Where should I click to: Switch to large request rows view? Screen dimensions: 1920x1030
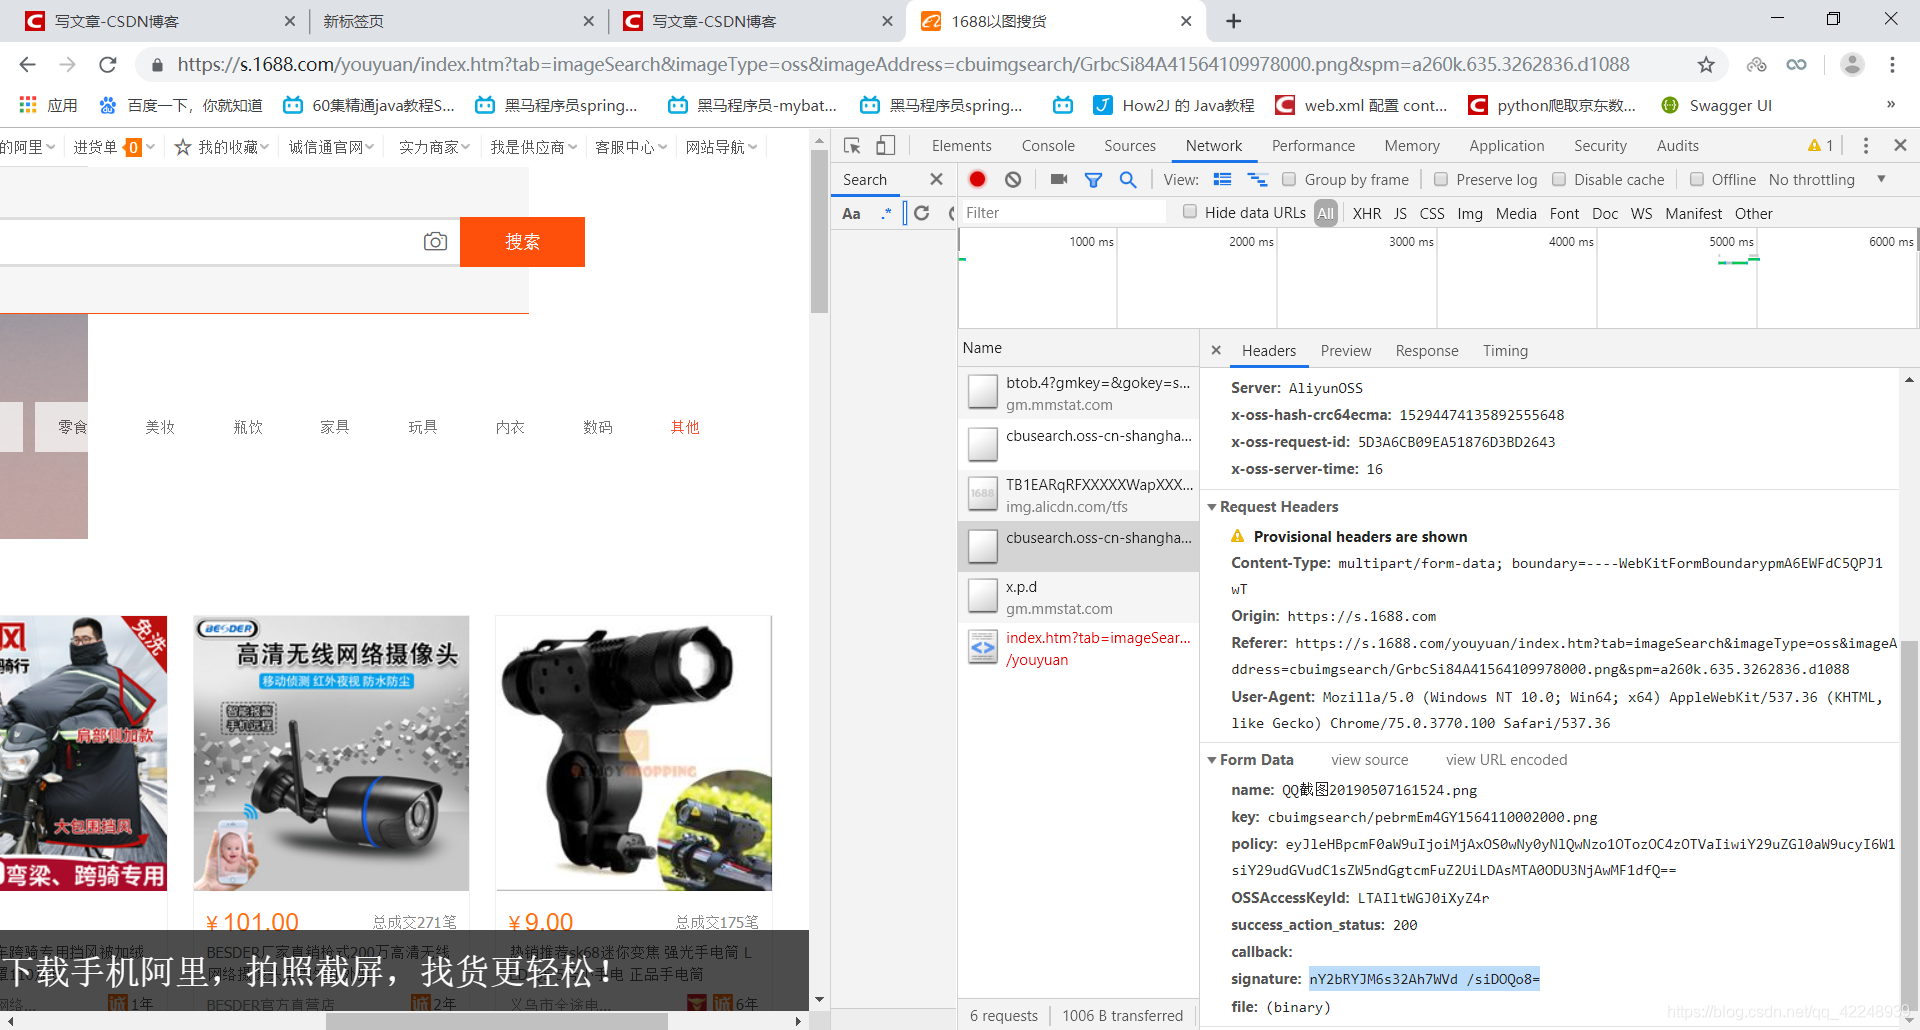(1222, 179)
